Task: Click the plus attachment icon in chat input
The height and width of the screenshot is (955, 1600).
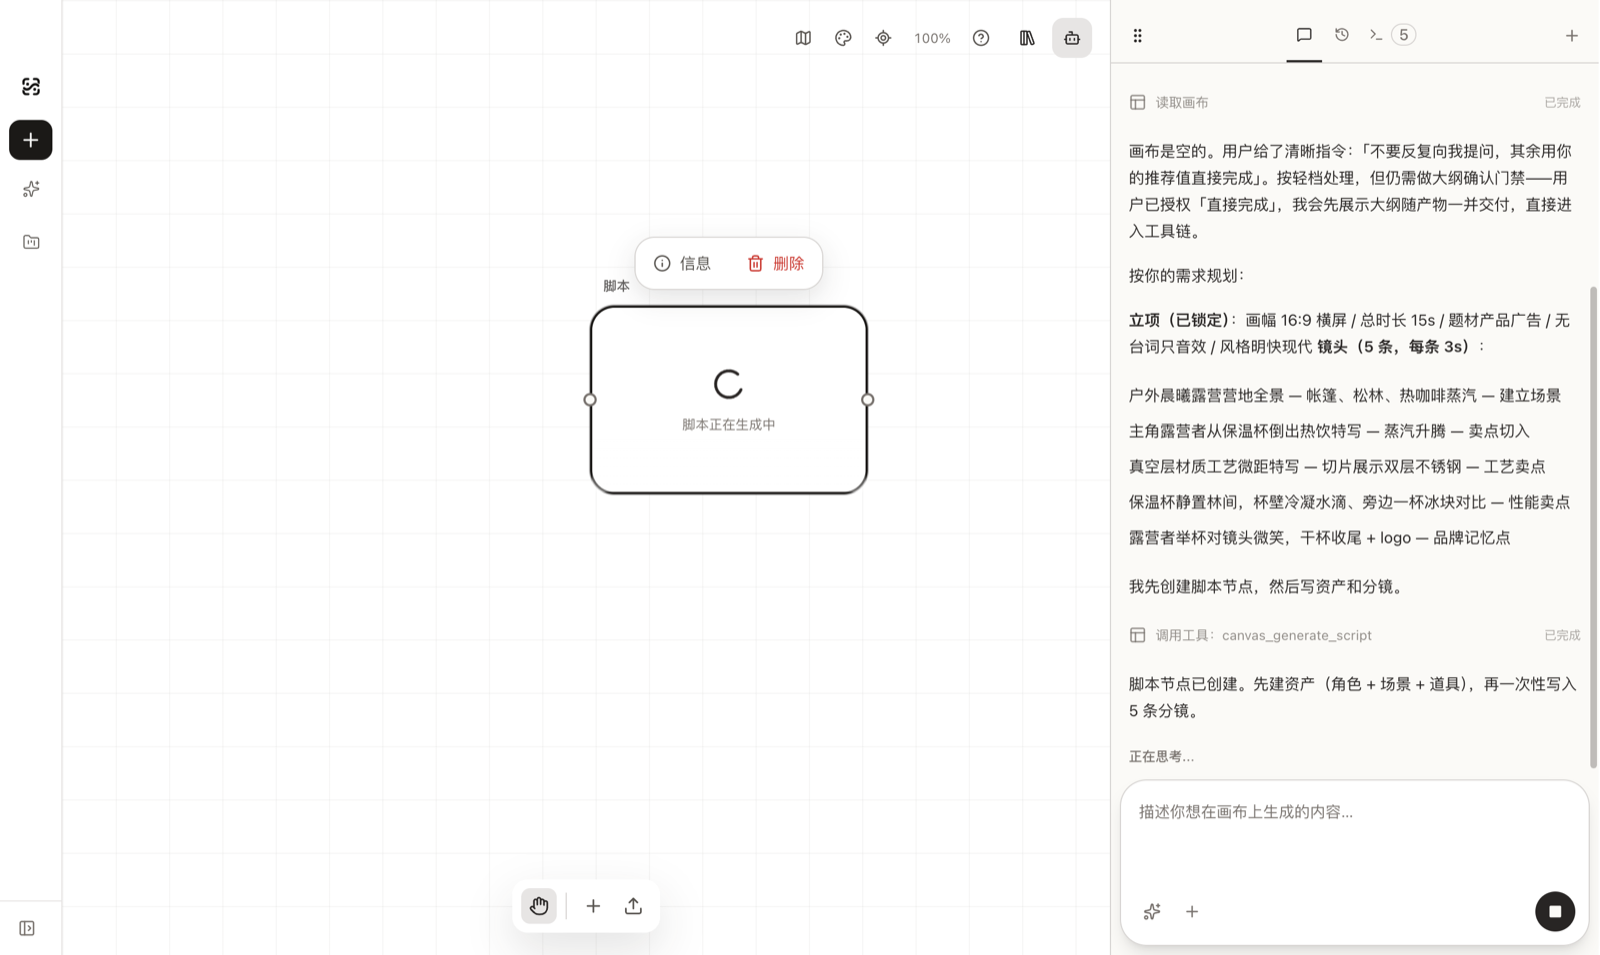Action: tap(1192, 911)
